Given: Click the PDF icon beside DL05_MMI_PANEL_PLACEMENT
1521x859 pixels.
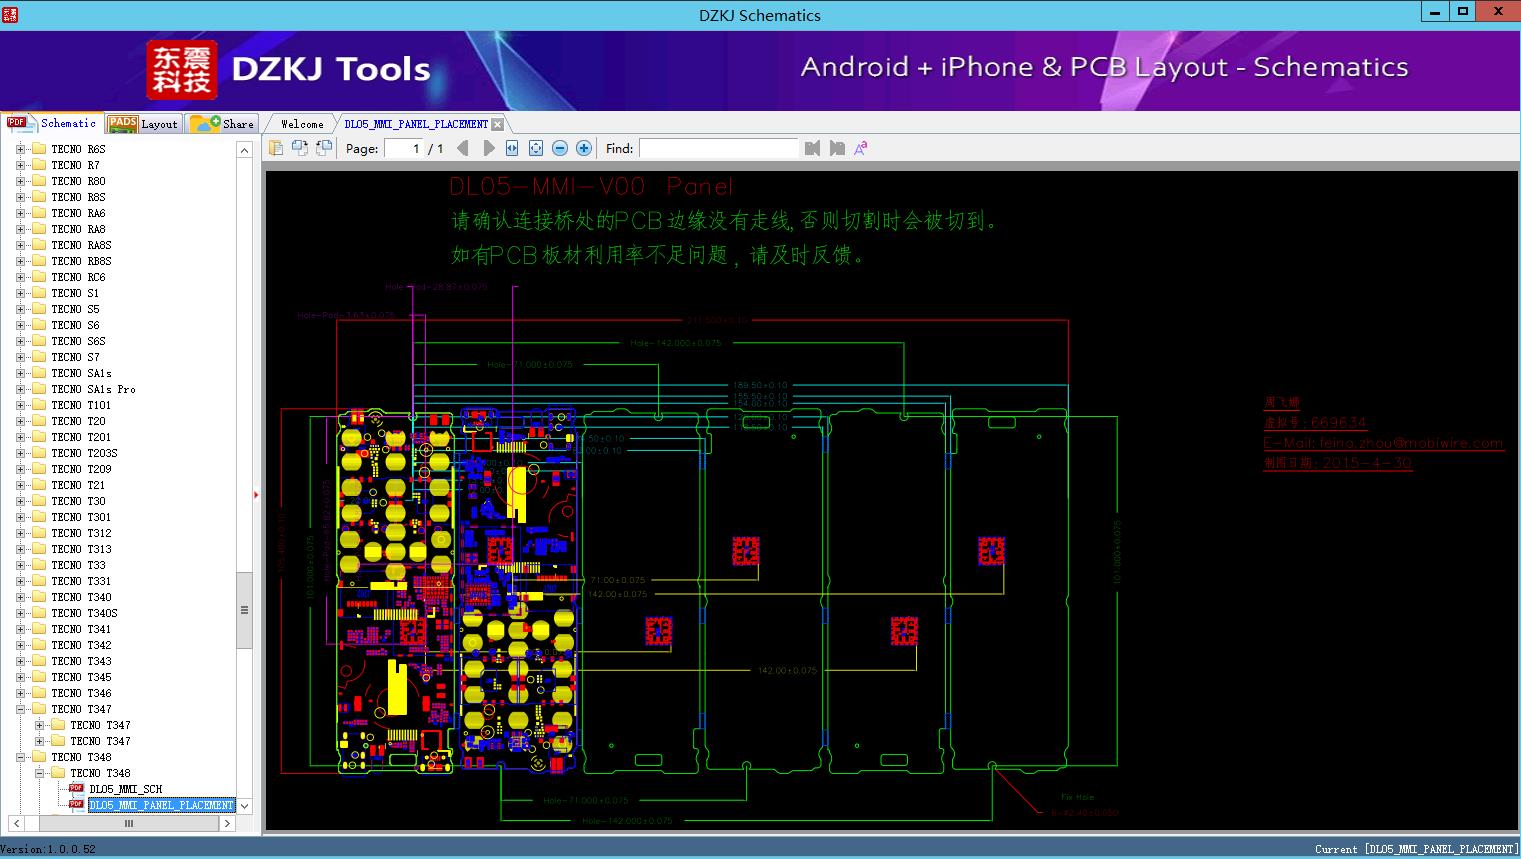Looking at the screenshot, I should (76, 805).
